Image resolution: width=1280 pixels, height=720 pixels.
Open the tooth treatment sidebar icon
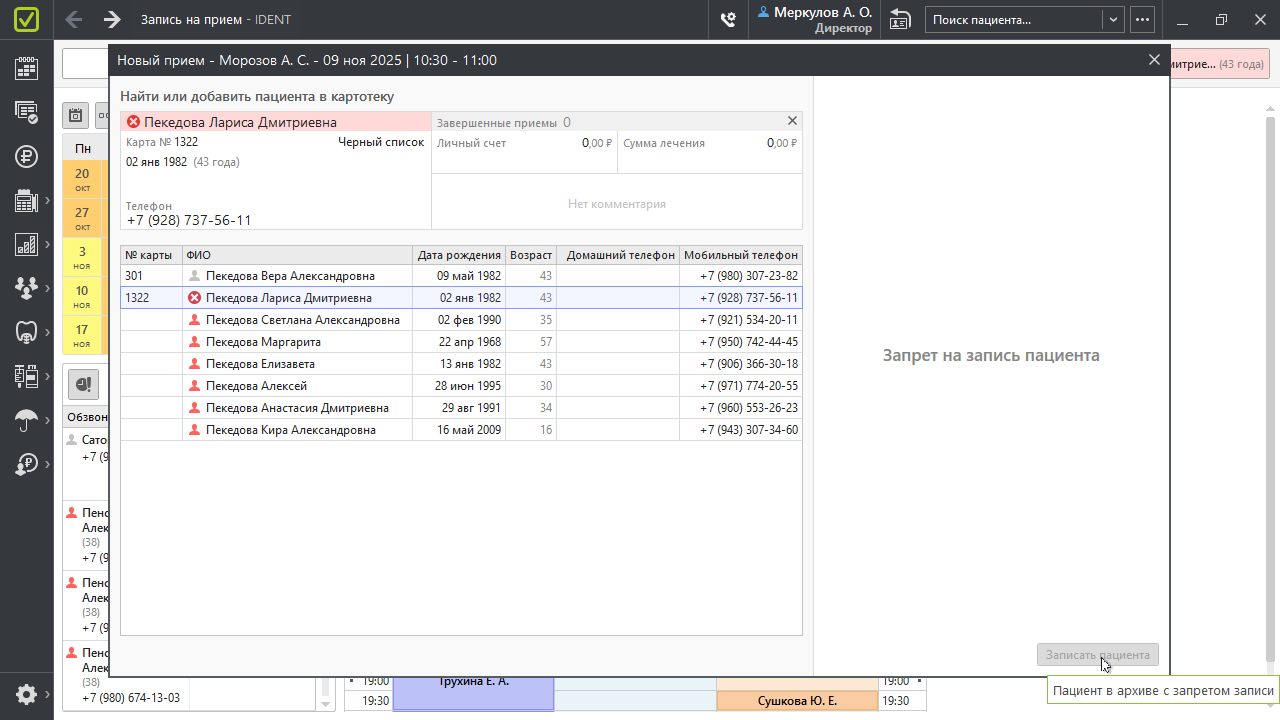click(x=26, y=332)
